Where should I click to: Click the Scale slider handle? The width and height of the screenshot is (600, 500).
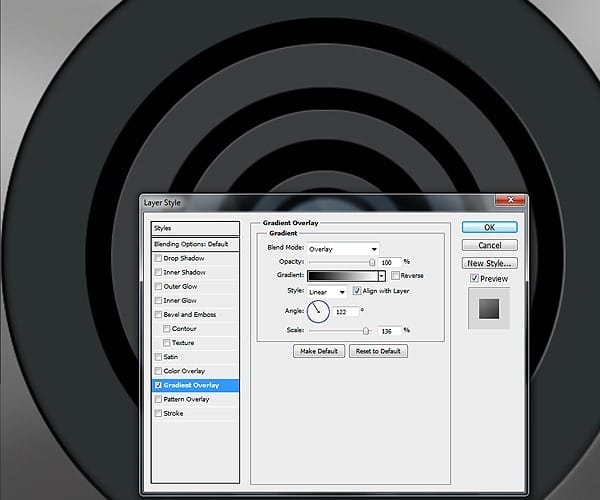(x=365, y=331)
